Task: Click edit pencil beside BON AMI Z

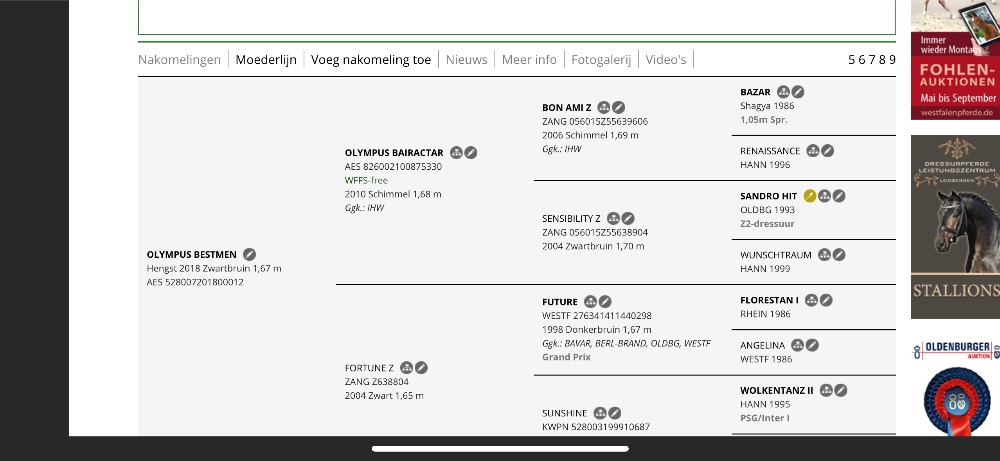Action: click(x=619, y=107)
